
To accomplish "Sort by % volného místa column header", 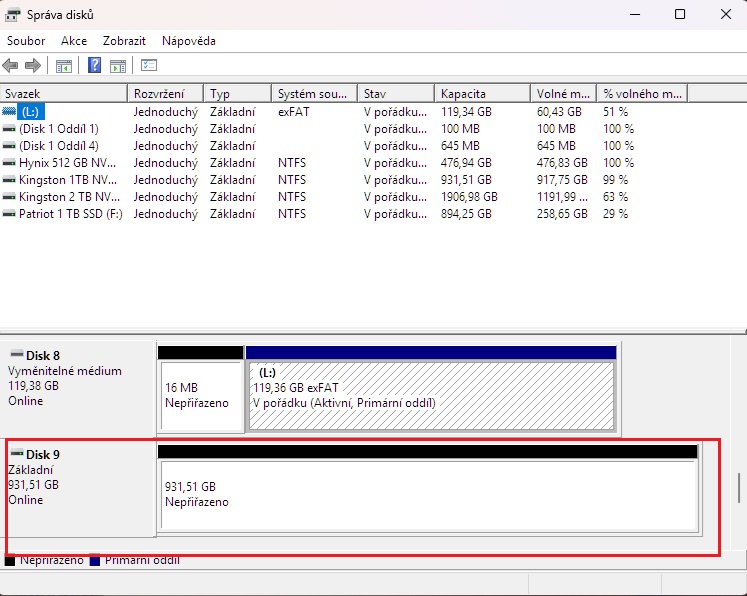I will point(642,94).
